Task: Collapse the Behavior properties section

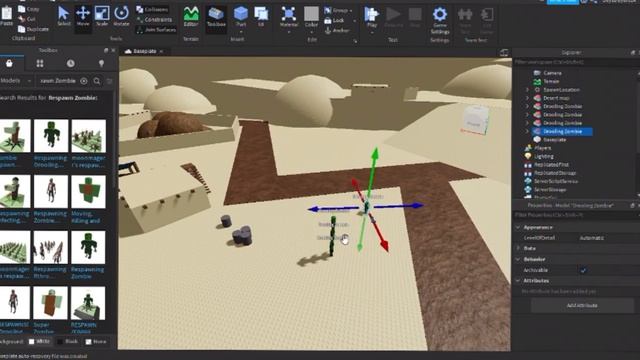Action: [x=518, y=259]
